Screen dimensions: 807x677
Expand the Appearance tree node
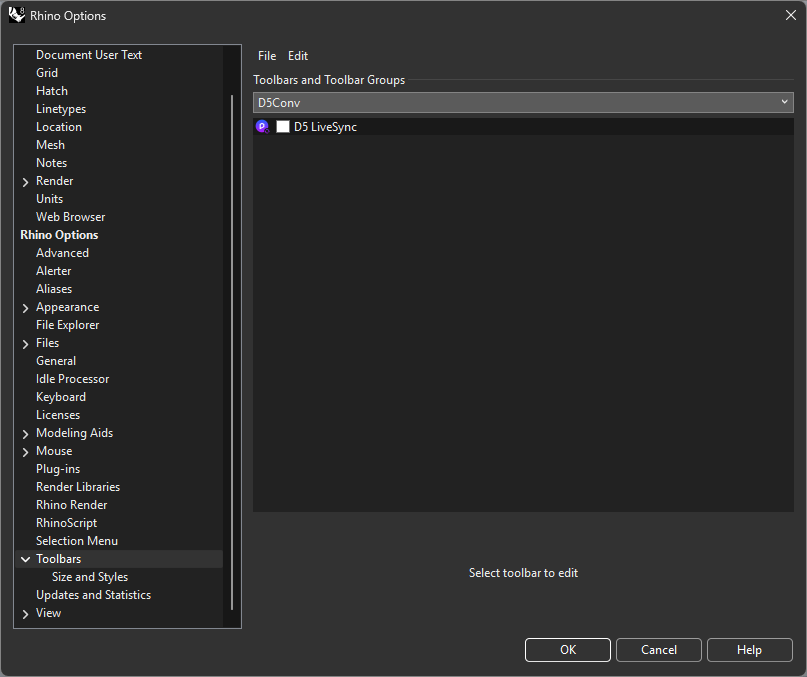(25, 308)
